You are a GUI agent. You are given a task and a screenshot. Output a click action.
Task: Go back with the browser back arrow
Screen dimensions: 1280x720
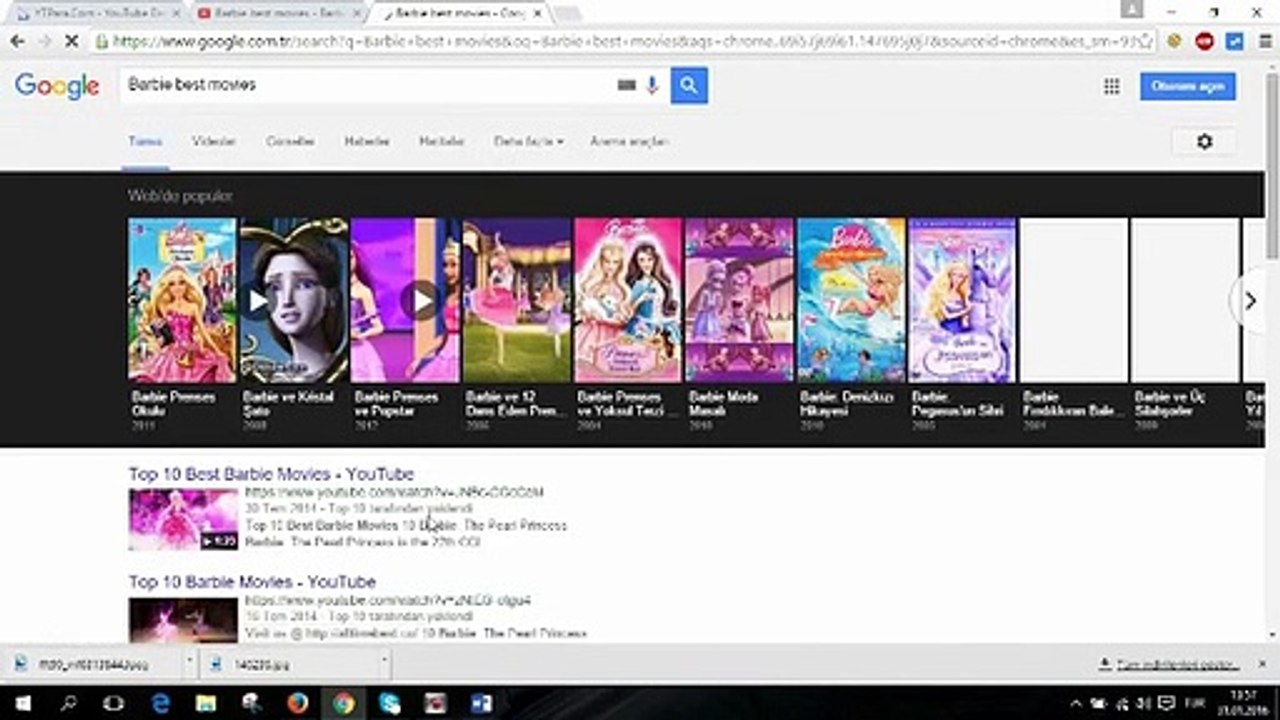17,42
